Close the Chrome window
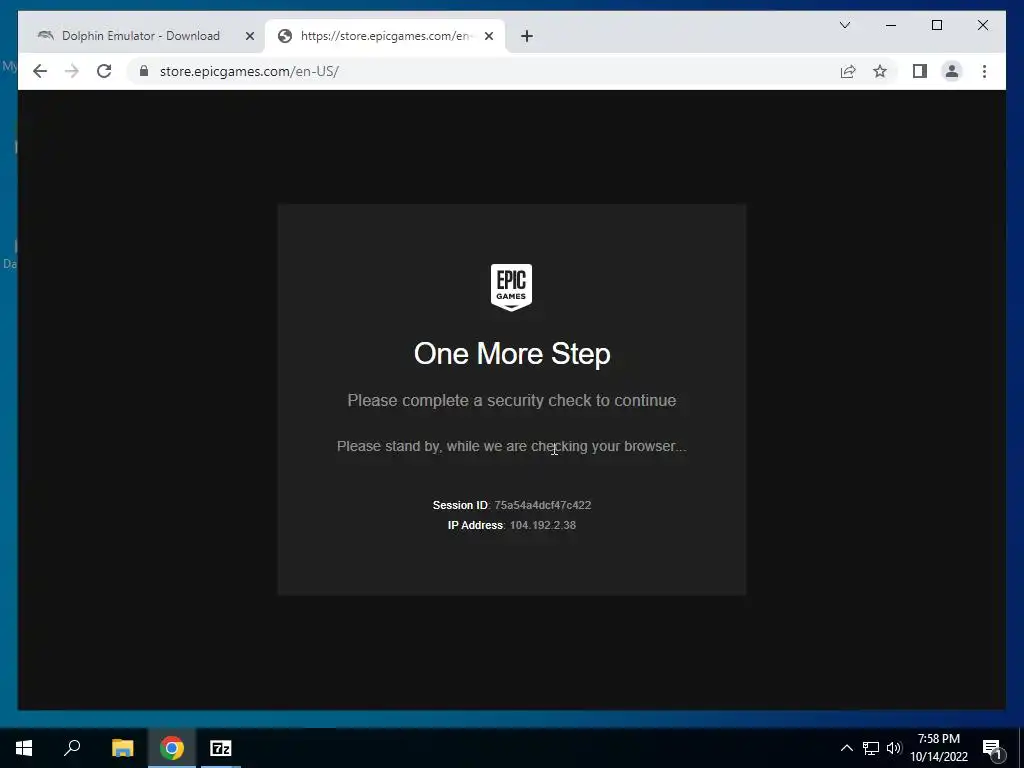The image size is (1024, 768). 982,25
